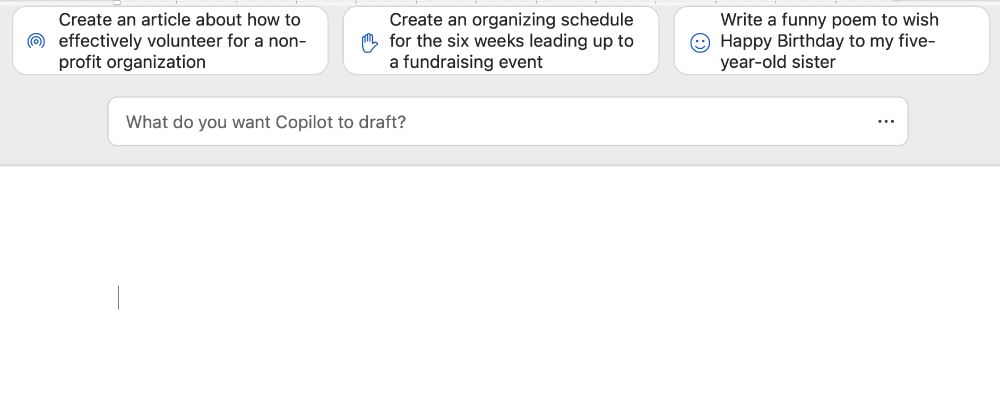Screen dimensions: 1000x404
Task: Pick the funny birthday poem suggestion card
Action: tap(832, 40)
